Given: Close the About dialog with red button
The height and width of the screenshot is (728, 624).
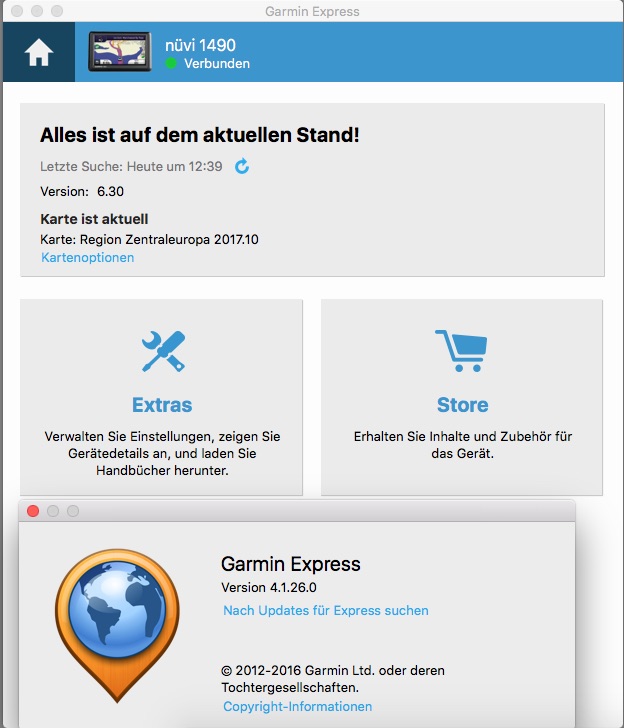Looking at the screenshot, I should (33, 511).
